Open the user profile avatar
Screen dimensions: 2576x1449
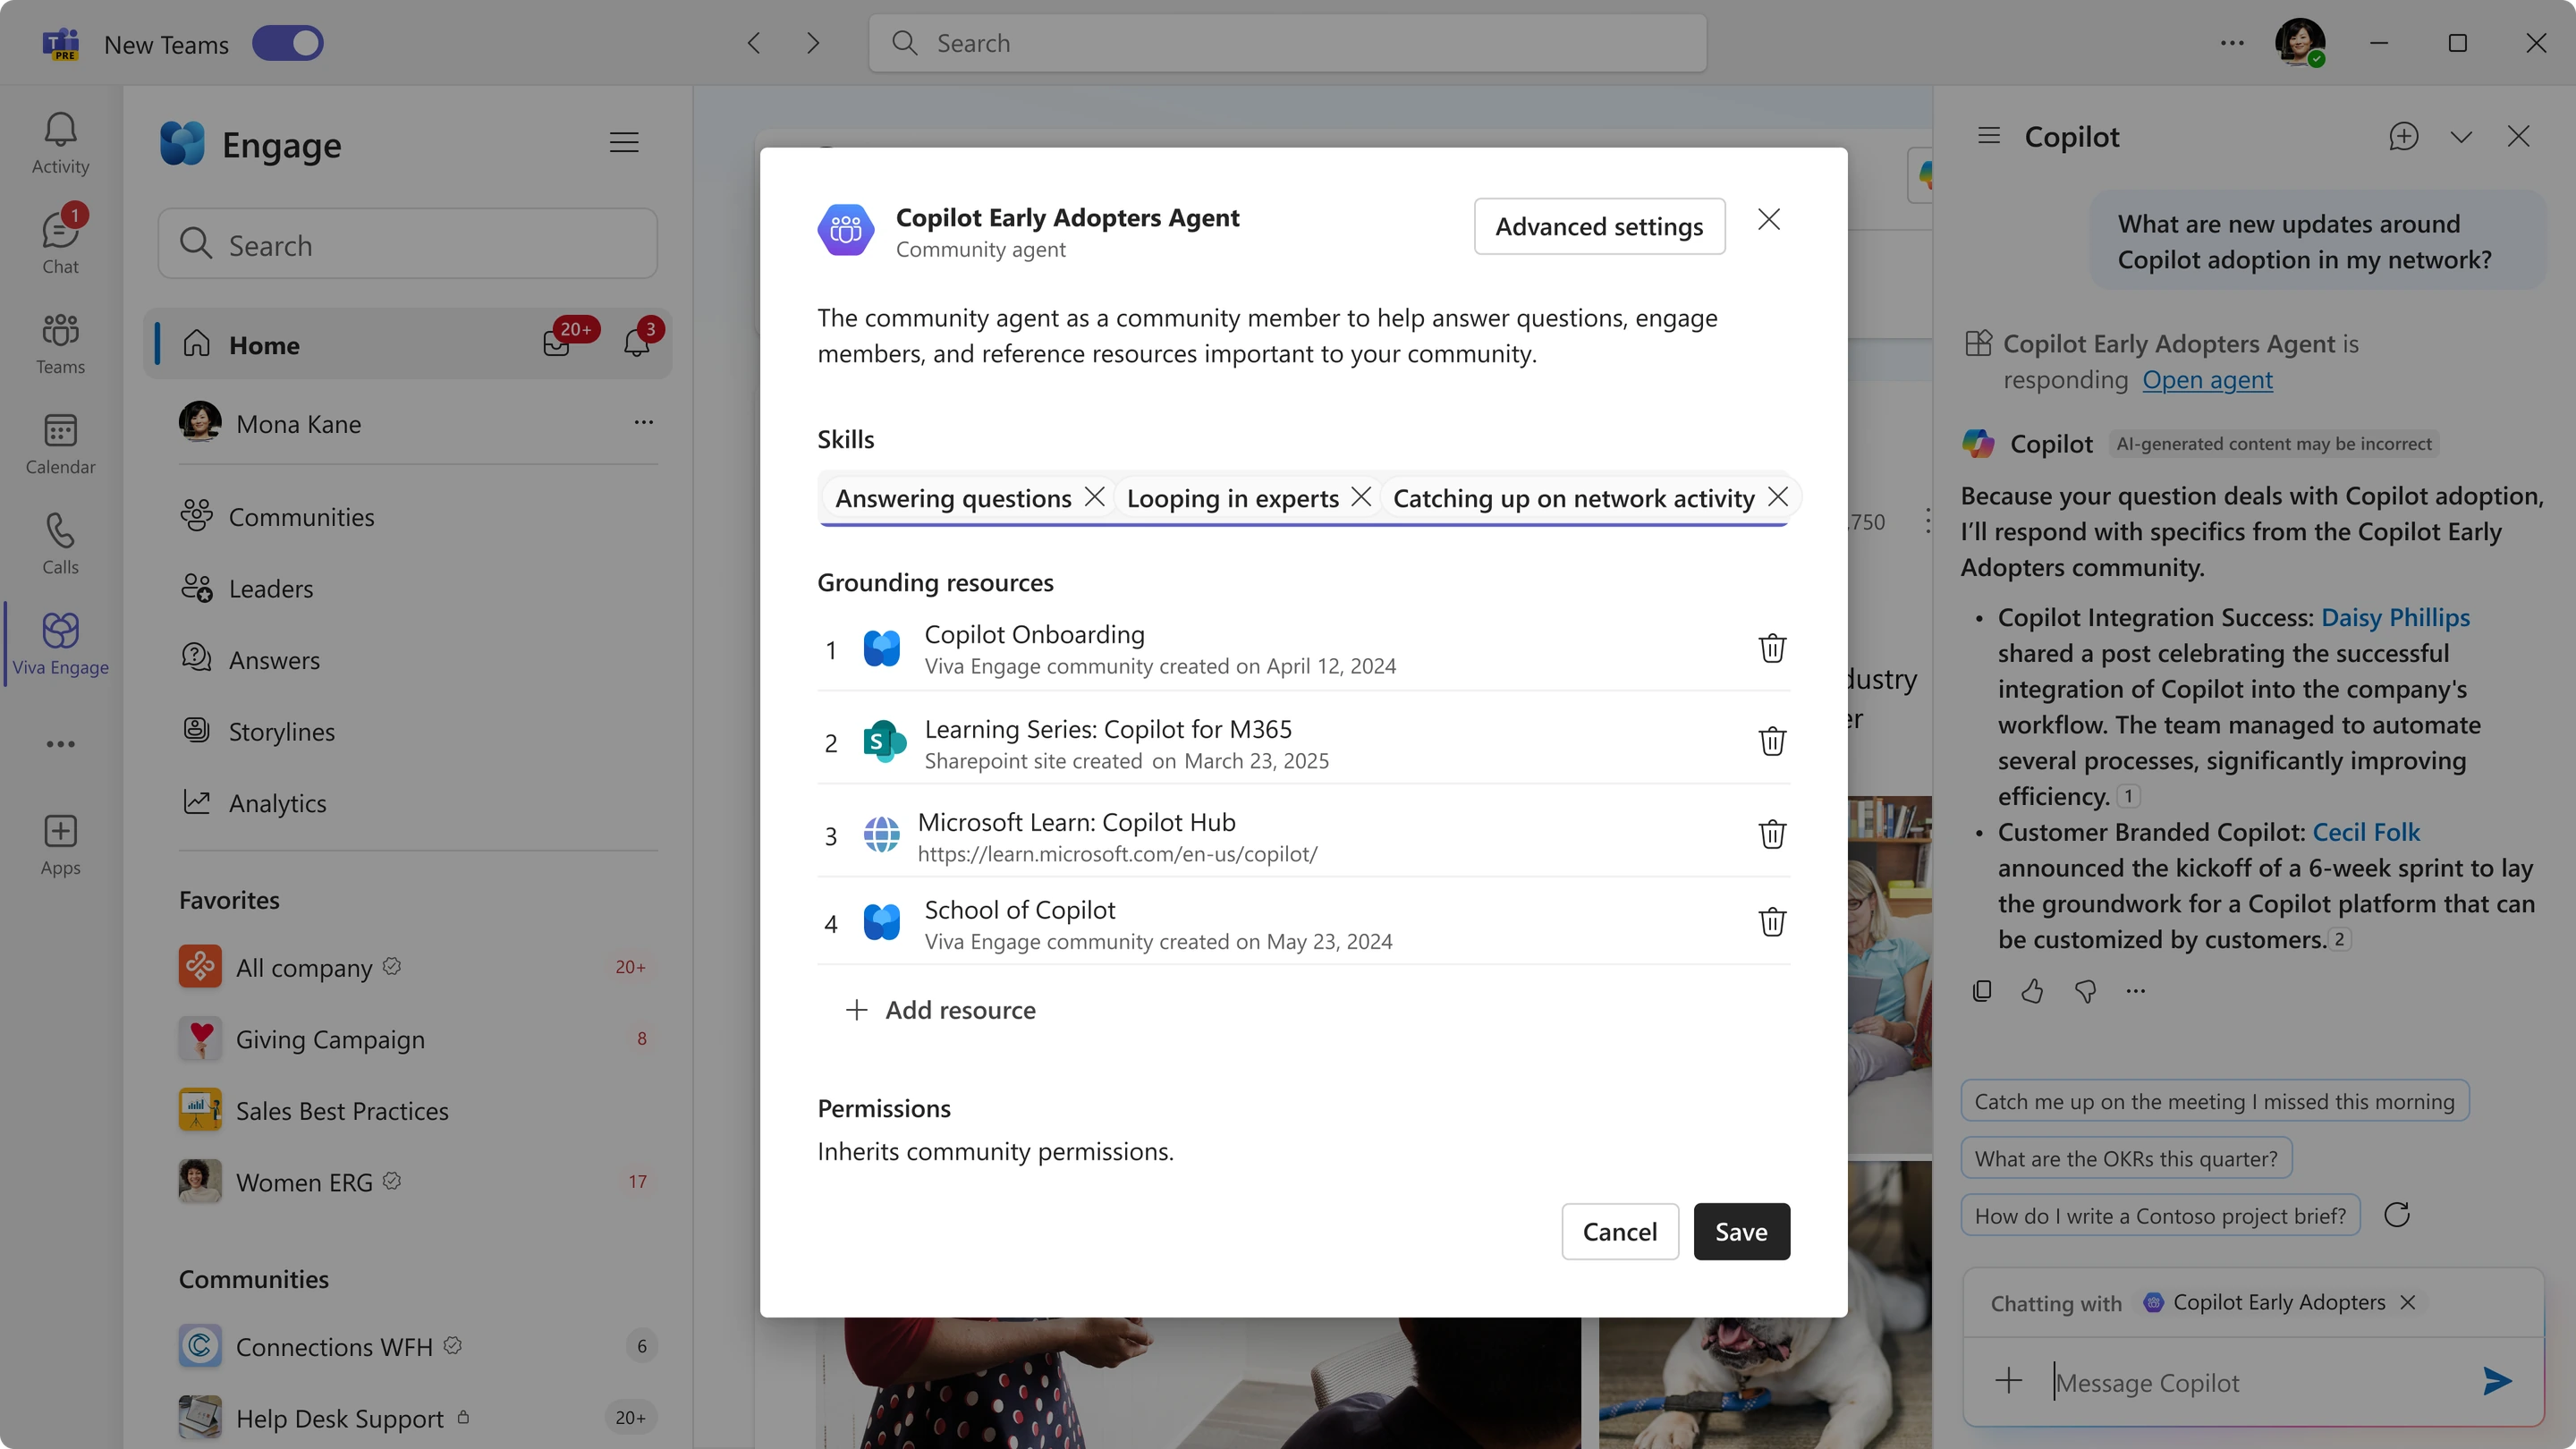[x=2299, y=43]
